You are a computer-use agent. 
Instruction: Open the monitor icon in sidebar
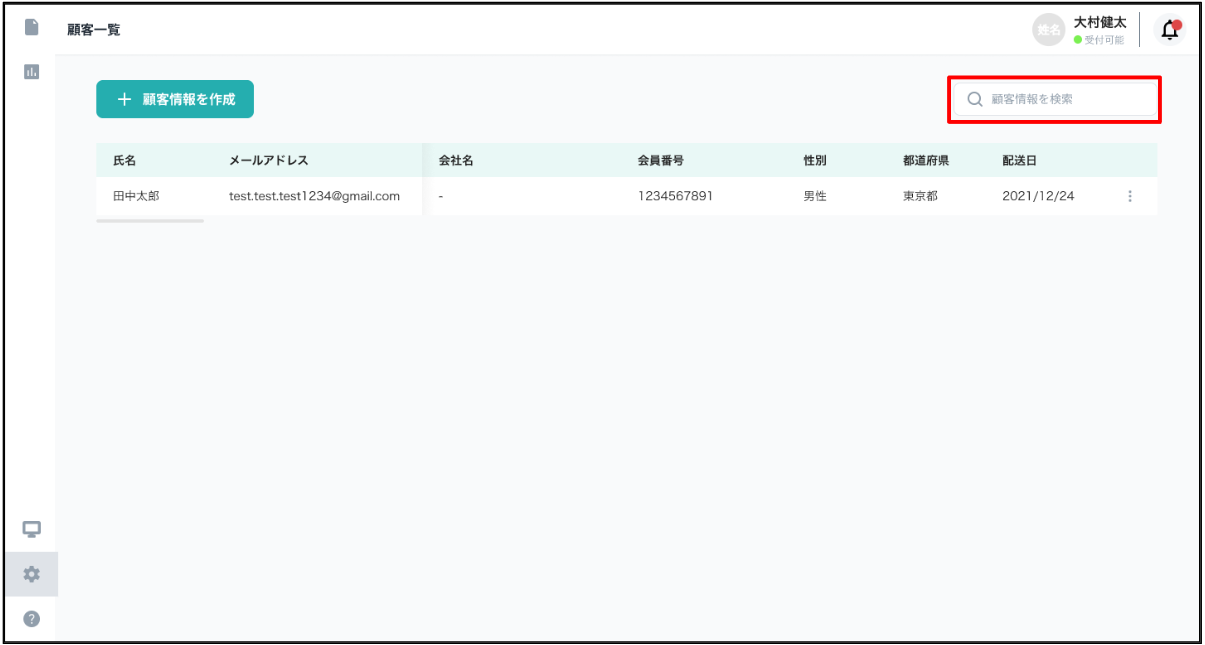31,529
